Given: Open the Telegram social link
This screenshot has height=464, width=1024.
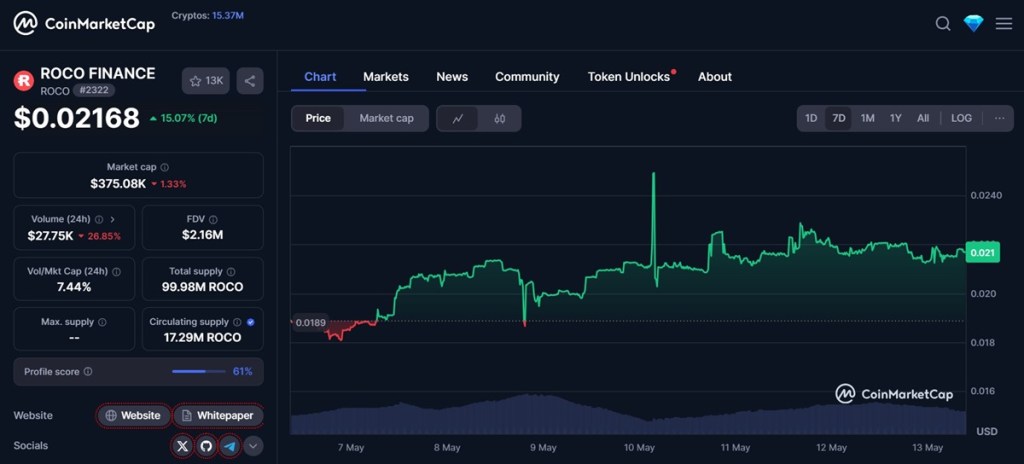Looking at the screenshot, I should pyautogui.click(x=230, y=446).
